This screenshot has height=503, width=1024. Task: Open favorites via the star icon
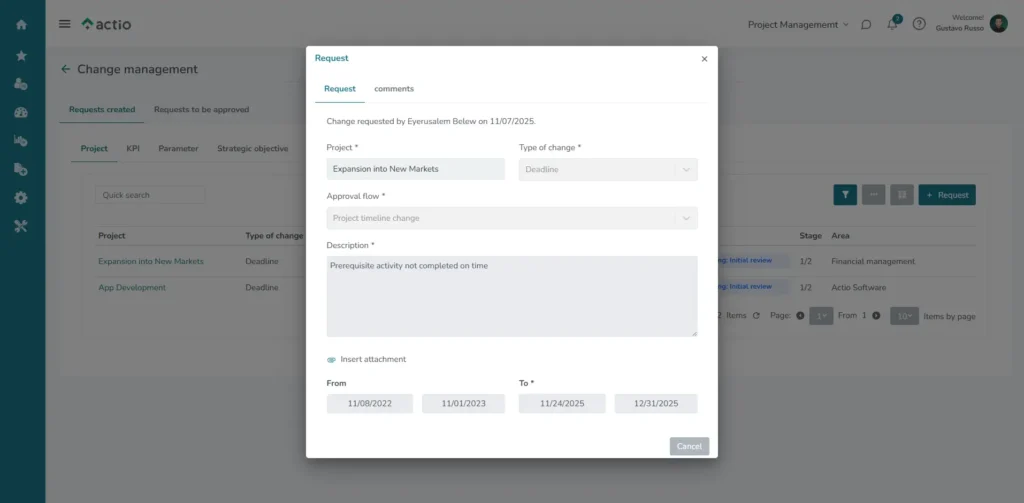[21, 56]
